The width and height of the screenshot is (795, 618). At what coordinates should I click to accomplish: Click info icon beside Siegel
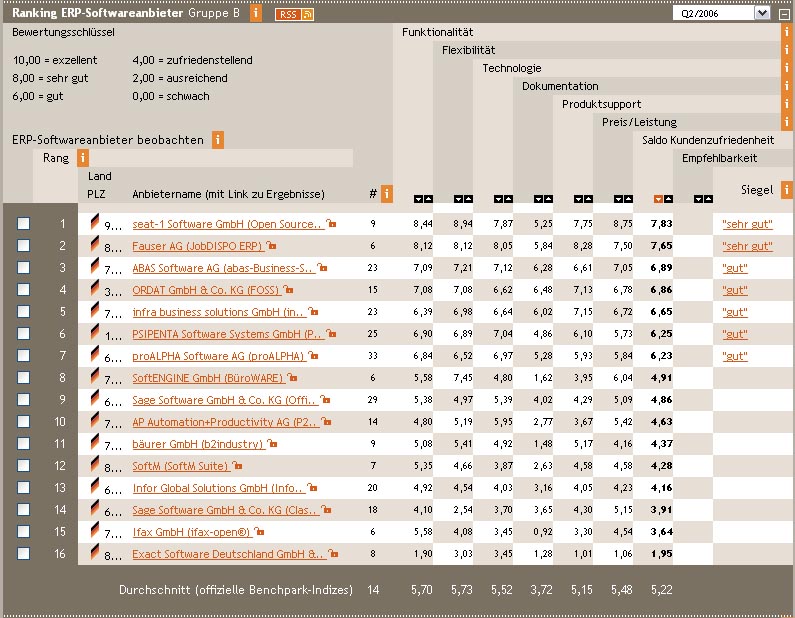[786, 189]
